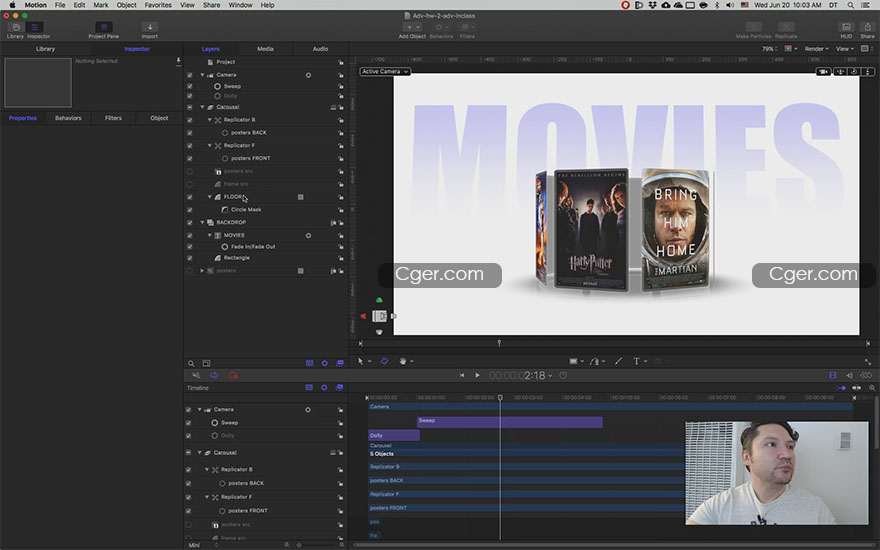Open the Favorites menu
This screenshot has width=880, height=550.
[158, 5]
